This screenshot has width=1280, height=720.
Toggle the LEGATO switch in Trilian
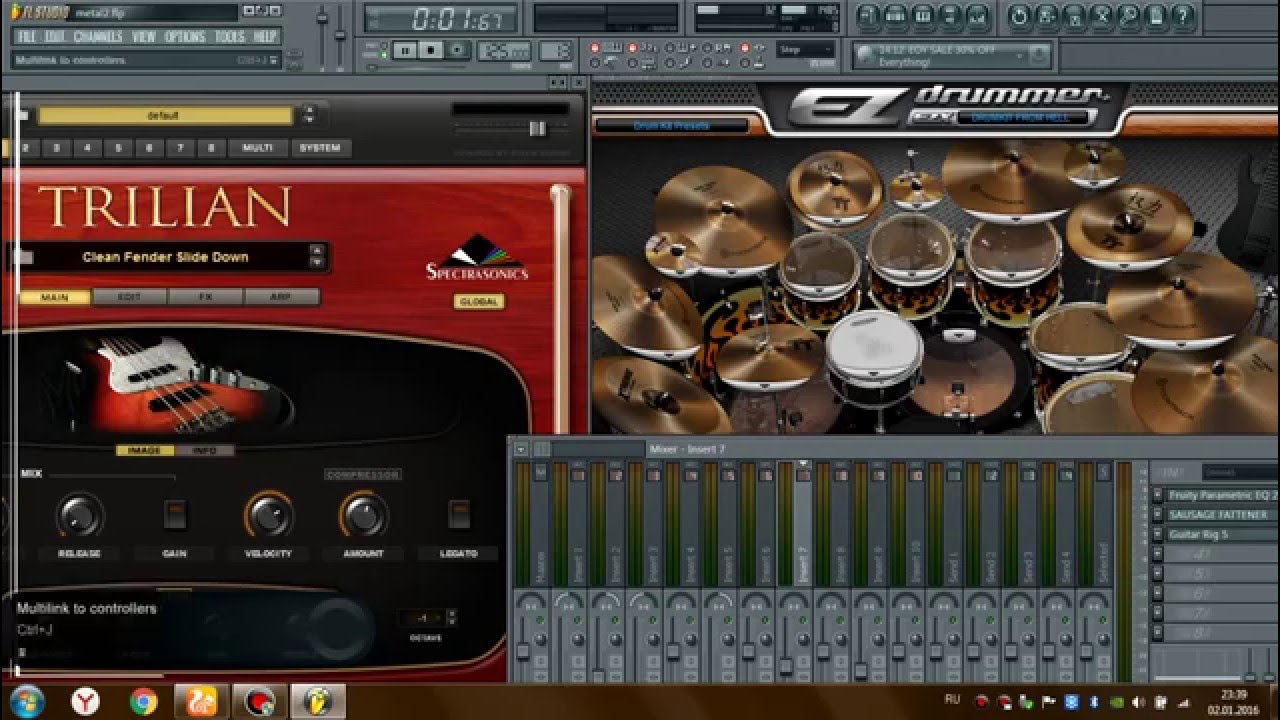pos(459,514)
